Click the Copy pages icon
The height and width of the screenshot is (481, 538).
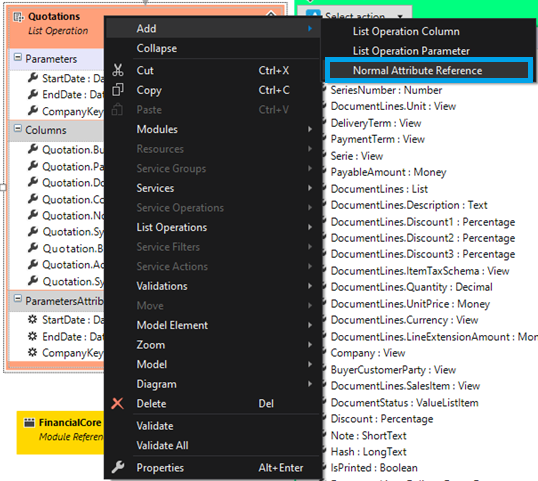tap(118, 90)
